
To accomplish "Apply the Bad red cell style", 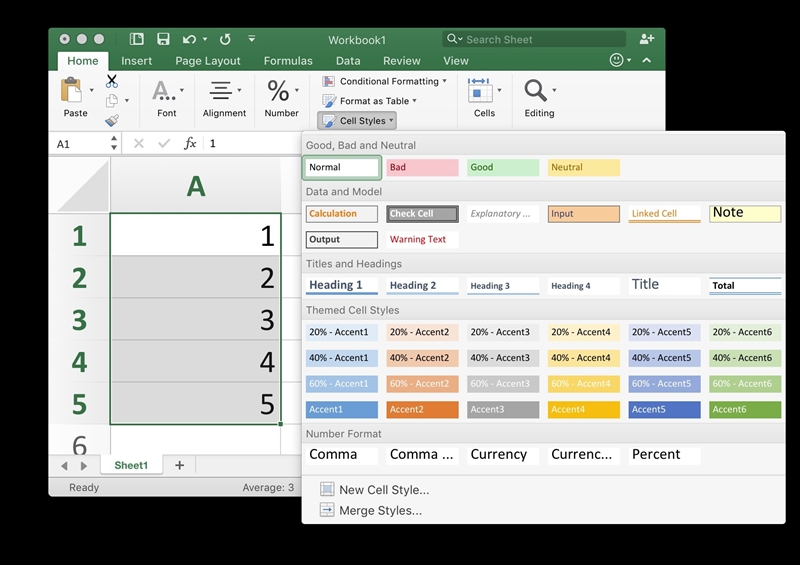I will coord(422,167).
